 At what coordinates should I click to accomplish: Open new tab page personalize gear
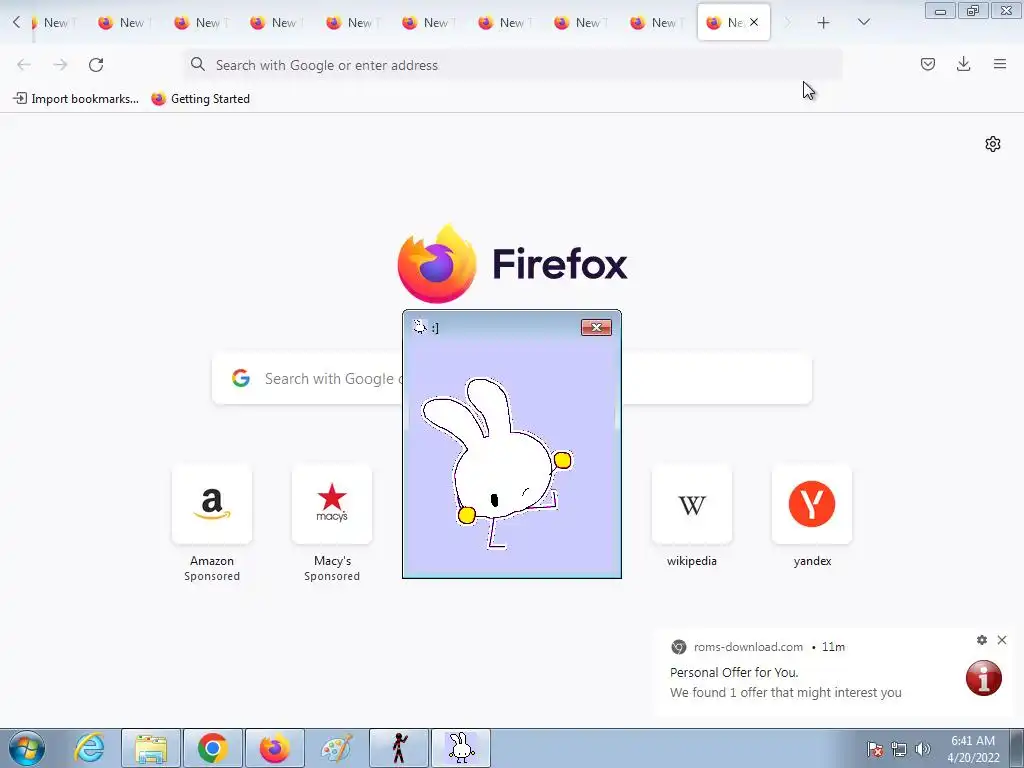click(x=993, y=144)
